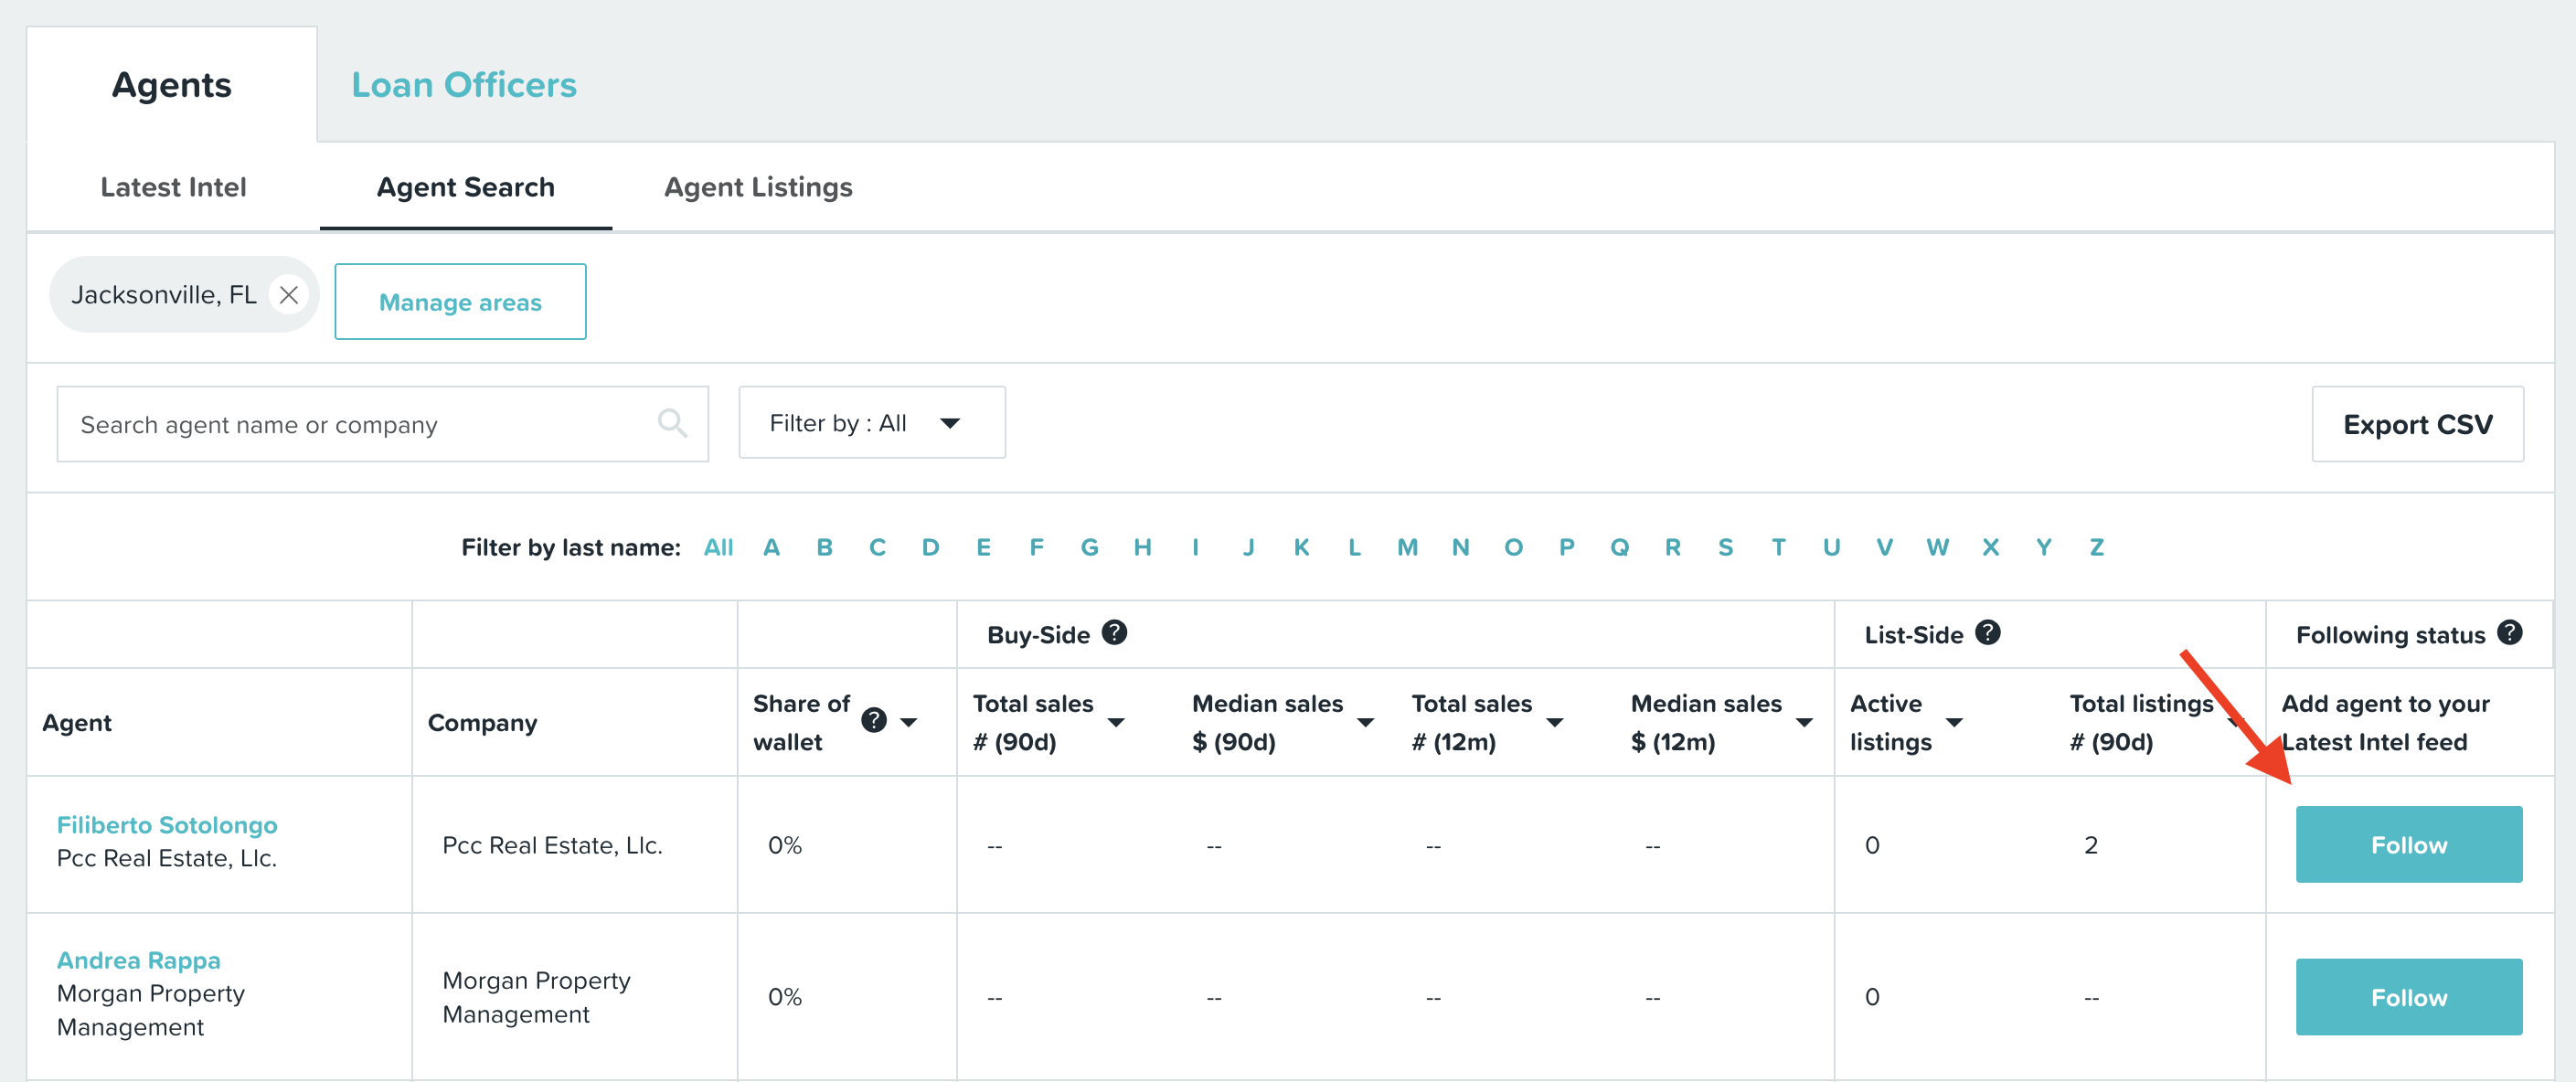Filter last names by letter F

tap(1036, 547)
